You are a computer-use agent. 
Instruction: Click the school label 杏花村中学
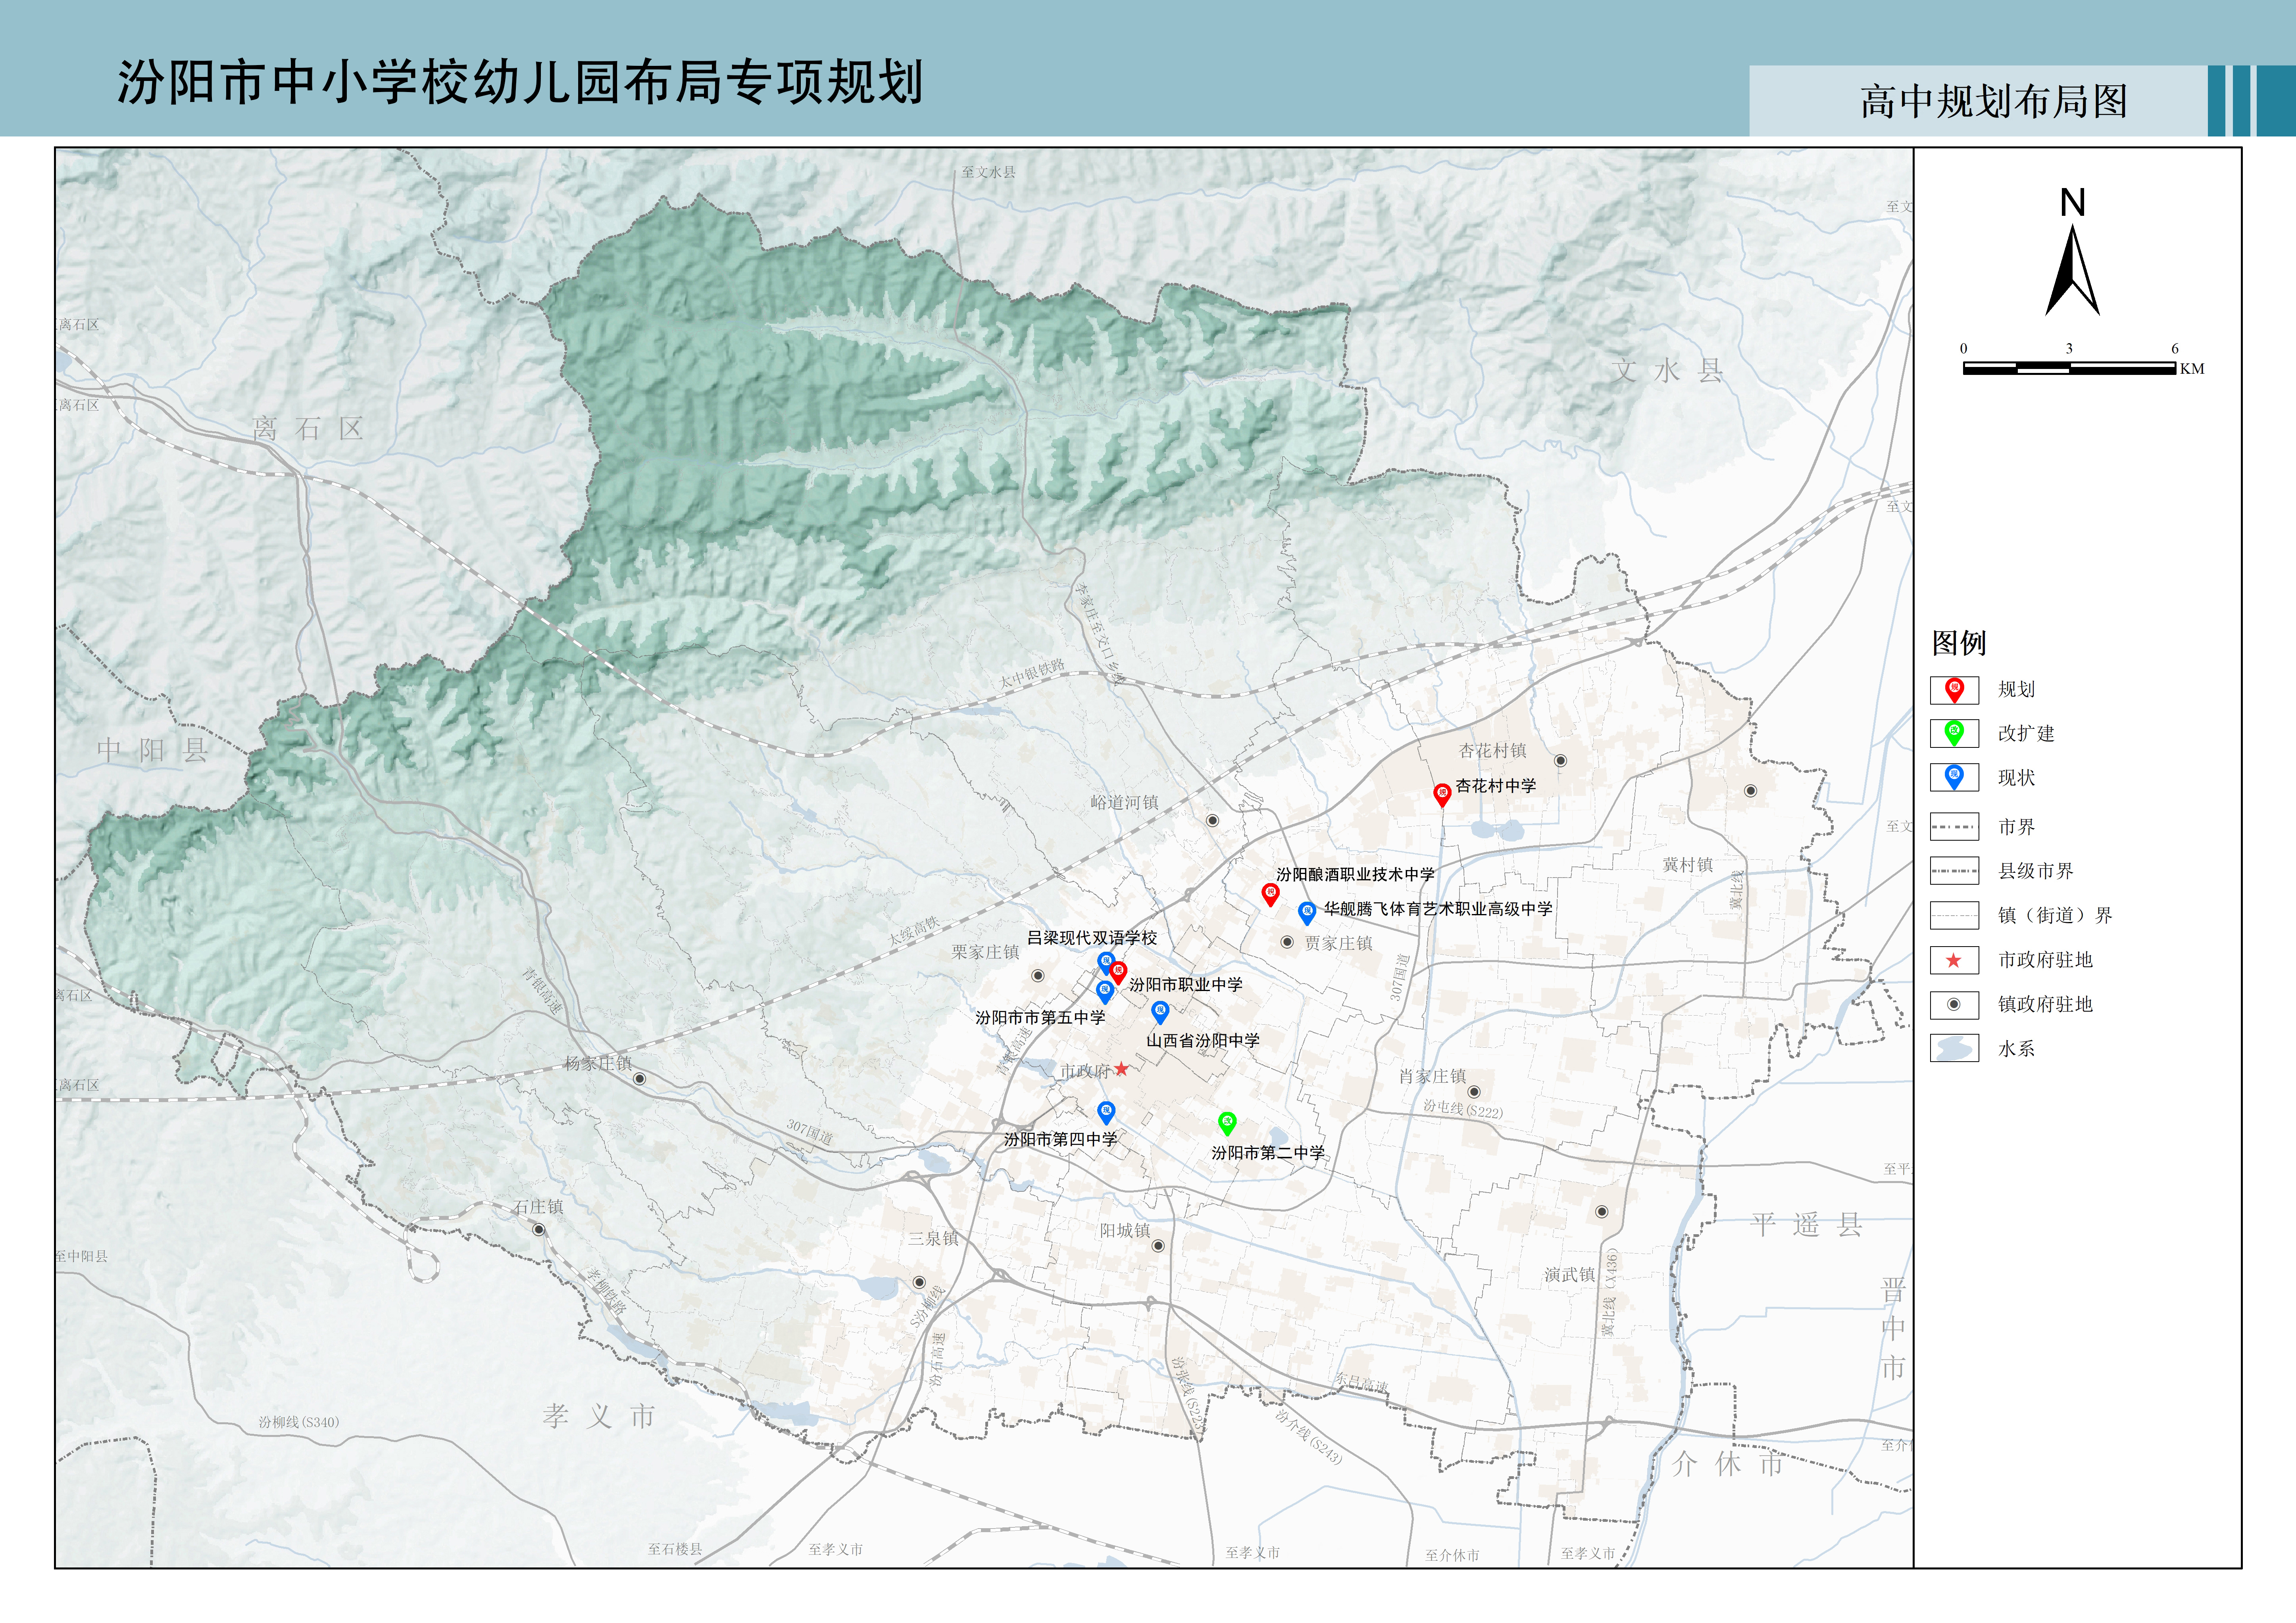tap(1496, 786)
